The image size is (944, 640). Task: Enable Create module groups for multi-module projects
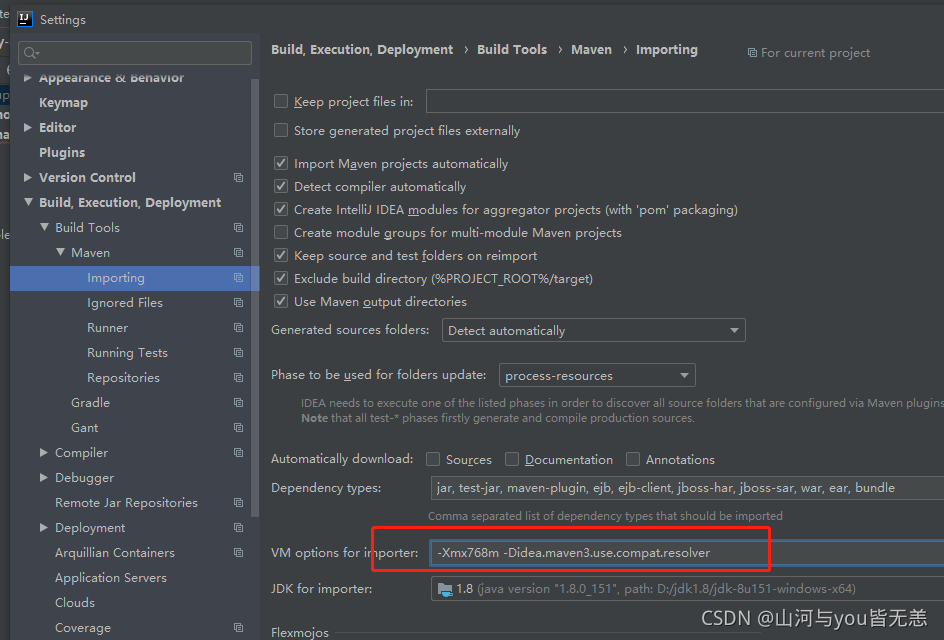(x=281, y=232)
